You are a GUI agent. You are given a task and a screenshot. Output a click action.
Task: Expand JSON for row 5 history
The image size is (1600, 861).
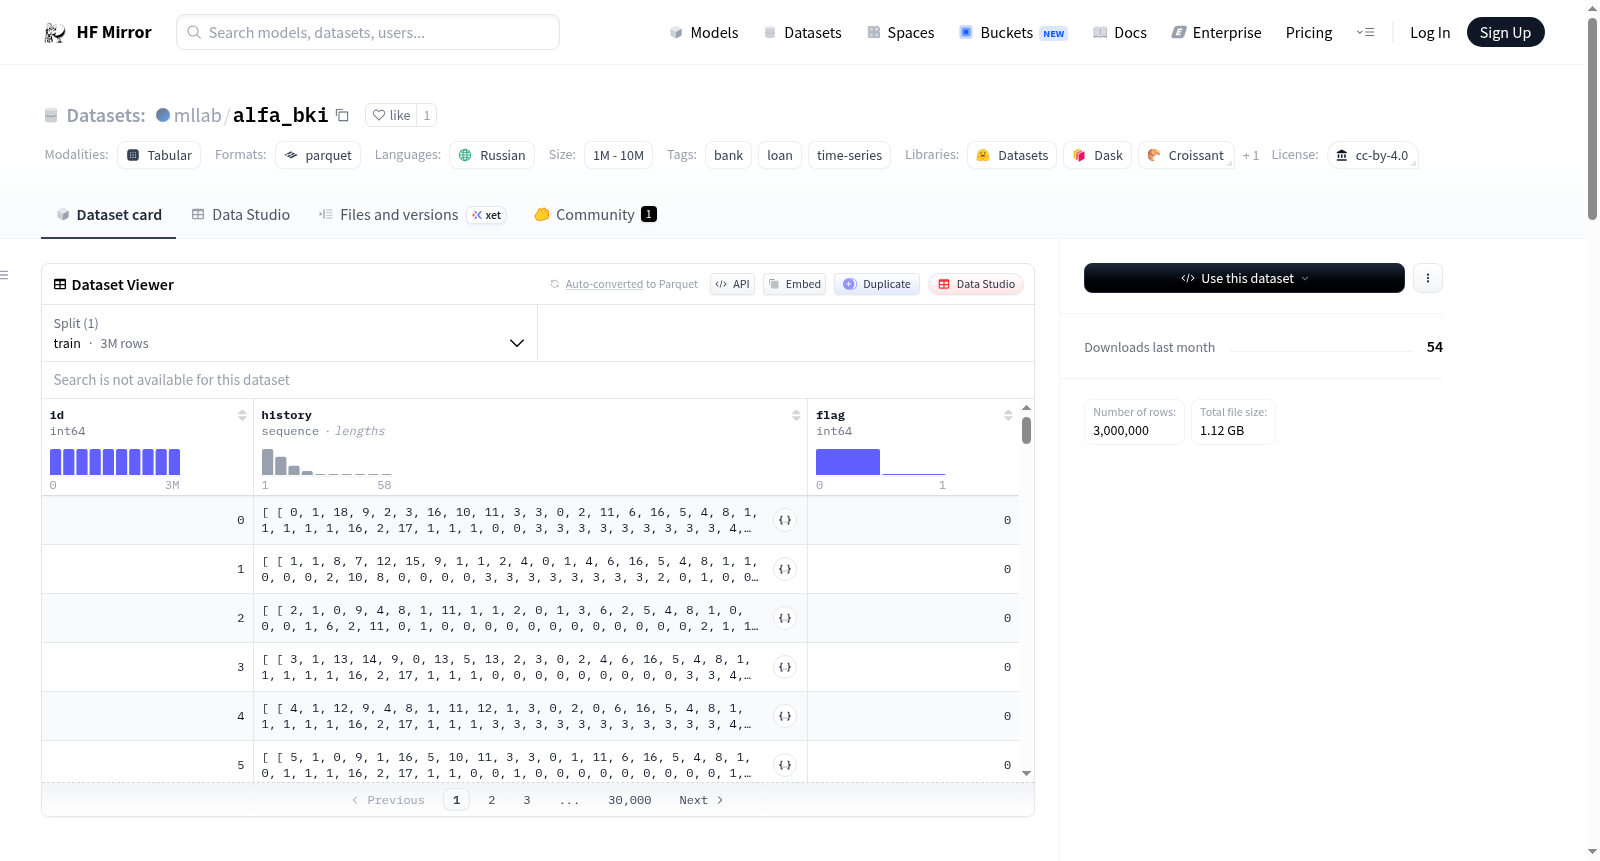[785, 765]
